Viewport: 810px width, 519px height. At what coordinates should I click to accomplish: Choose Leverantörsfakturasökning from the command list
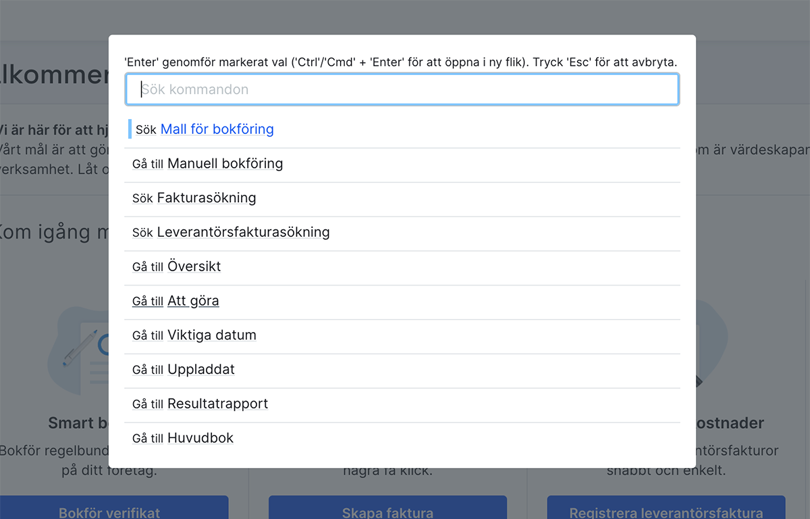tap(243, 232)
